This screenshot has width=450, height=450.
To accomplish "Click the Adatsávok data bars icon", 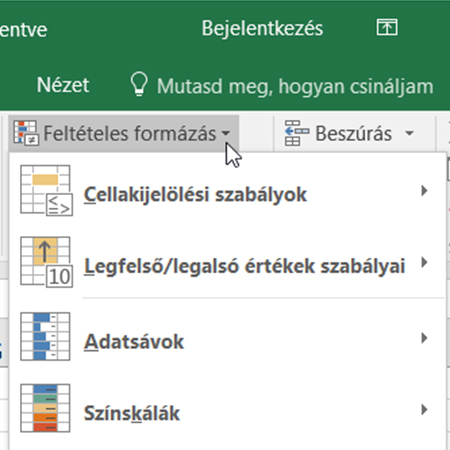I will (x=45, y=336).
